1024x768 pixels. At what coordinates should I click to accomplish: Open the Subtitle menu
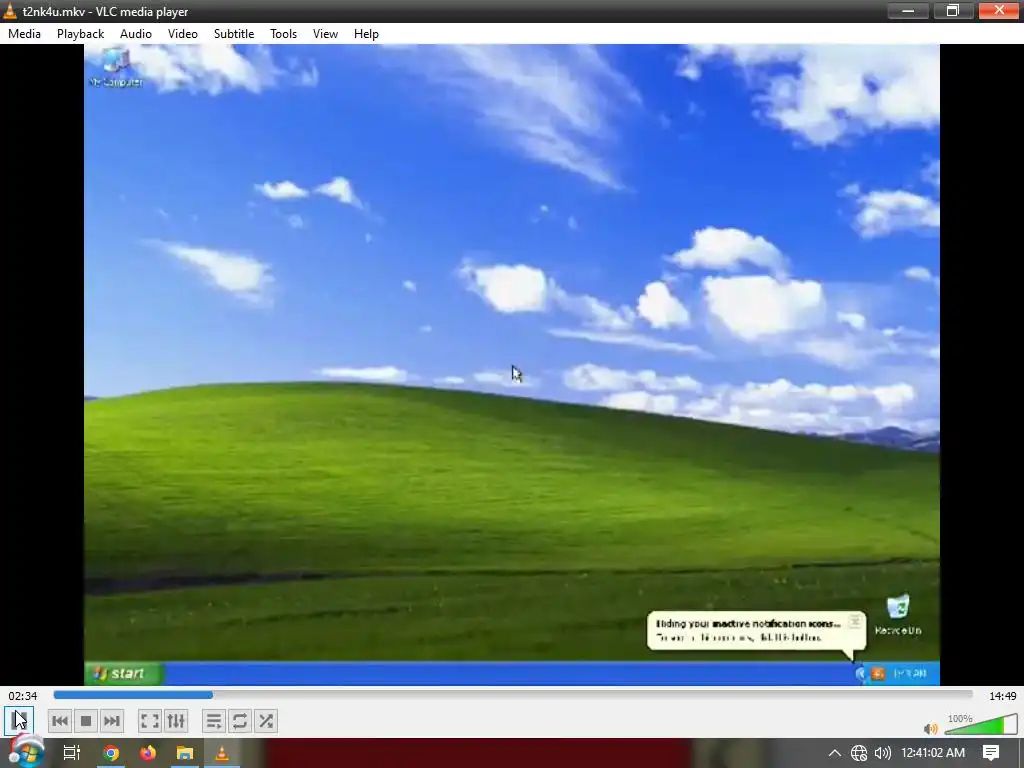pos(234,34)
